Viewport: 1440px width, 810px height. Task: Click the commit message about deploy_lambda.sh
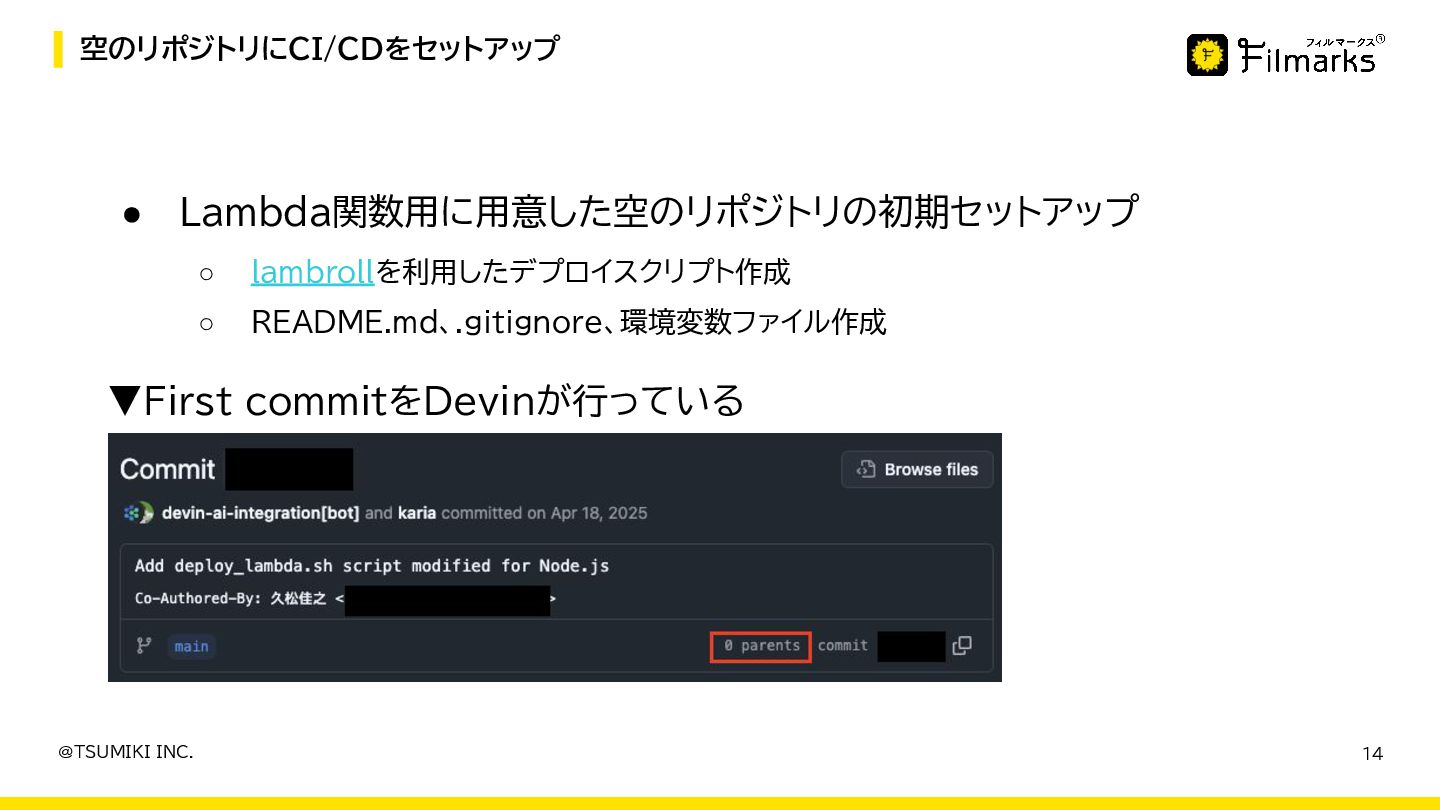click(372, 566)
